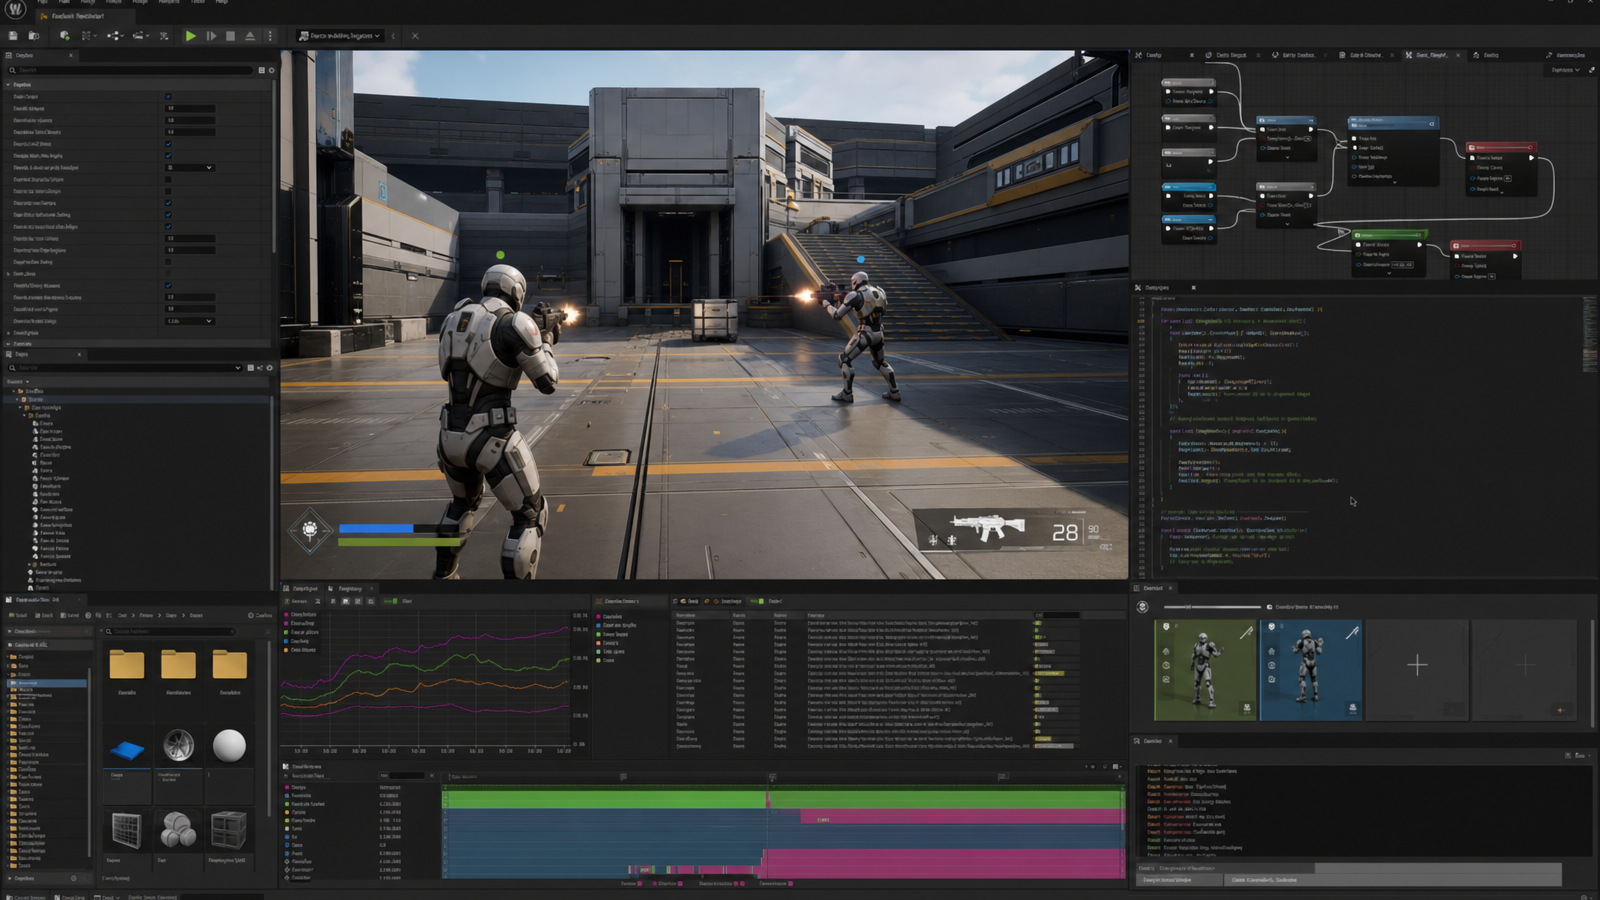The image size is (1600, 900).
Task: Click the third folder thumbnail in the Content Browser
Action: (x=229, y=665)
